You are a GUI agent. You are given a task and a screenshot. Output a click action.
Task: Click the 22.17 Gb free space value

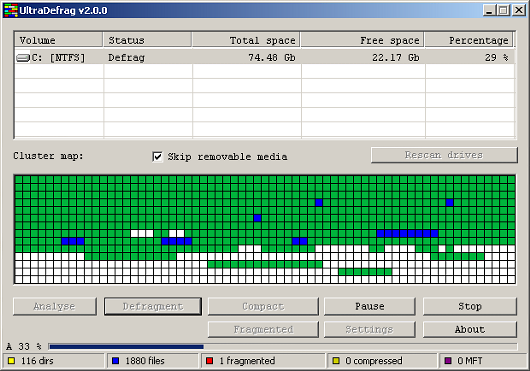(x=396, y=58)
